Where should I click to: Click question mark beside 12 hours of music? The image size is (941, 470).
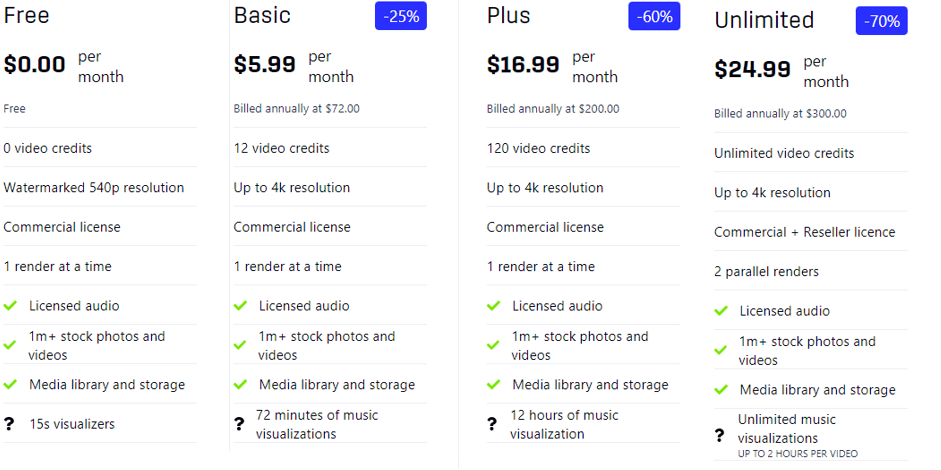pos(492,424)
